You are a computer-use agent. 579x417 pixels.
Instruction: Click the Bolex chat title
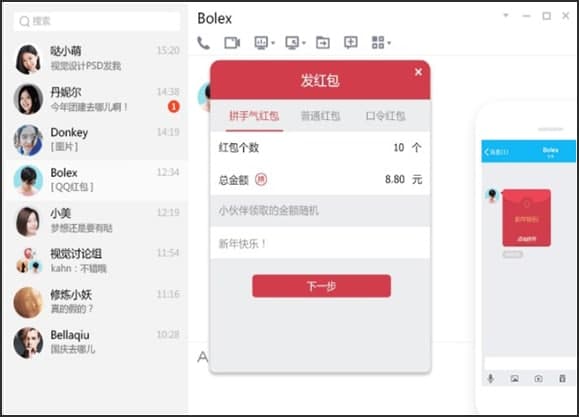click(215, 18)
